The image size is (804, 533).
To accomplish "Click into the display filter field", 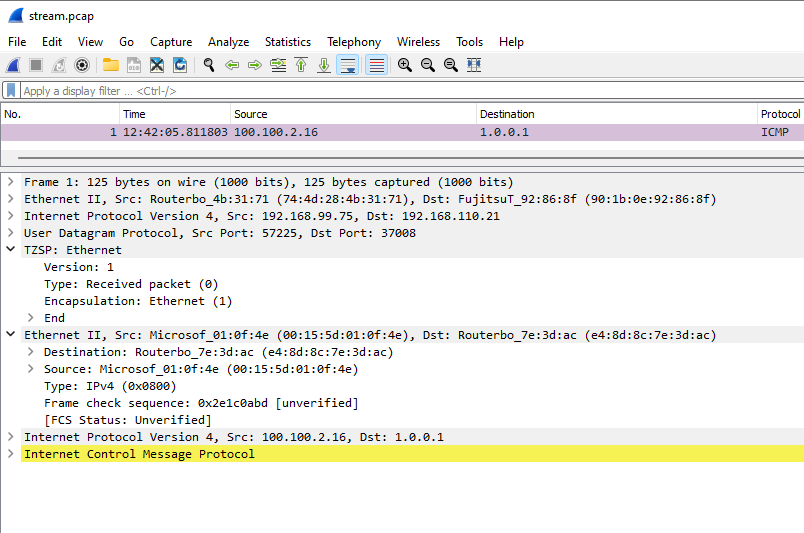I will point(412,91).
